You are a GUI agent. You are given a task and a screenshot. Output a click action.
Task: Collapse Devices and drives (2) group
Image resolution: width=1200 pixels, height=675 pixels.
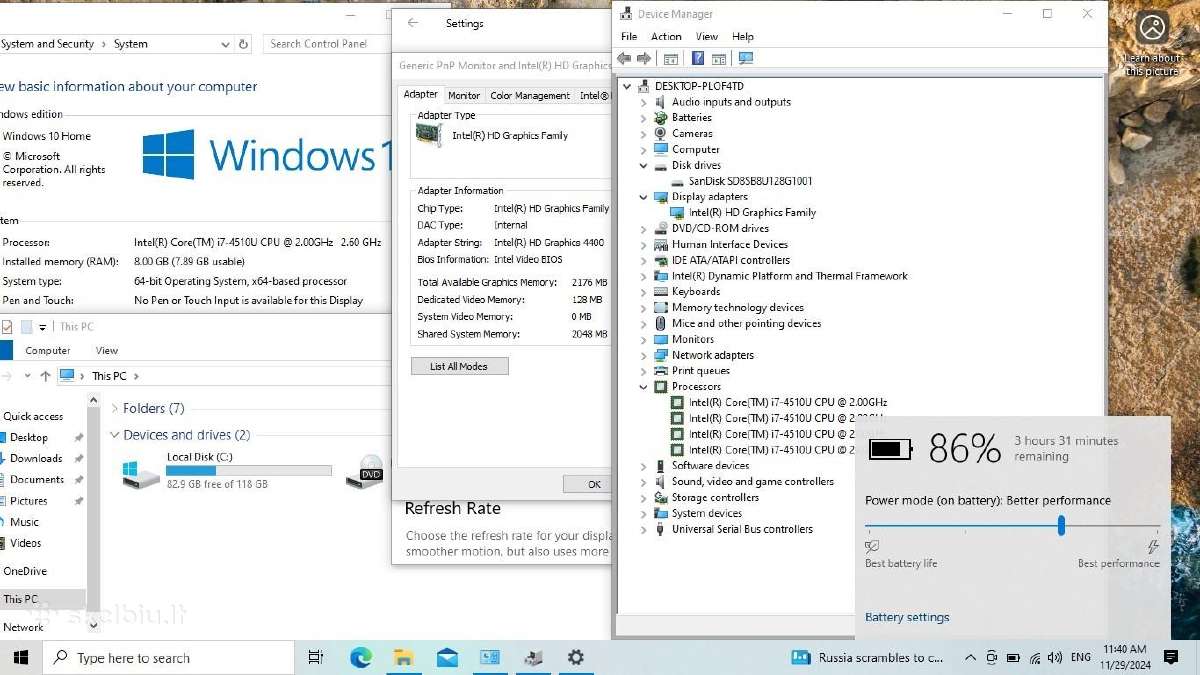[x=114, y=435]
